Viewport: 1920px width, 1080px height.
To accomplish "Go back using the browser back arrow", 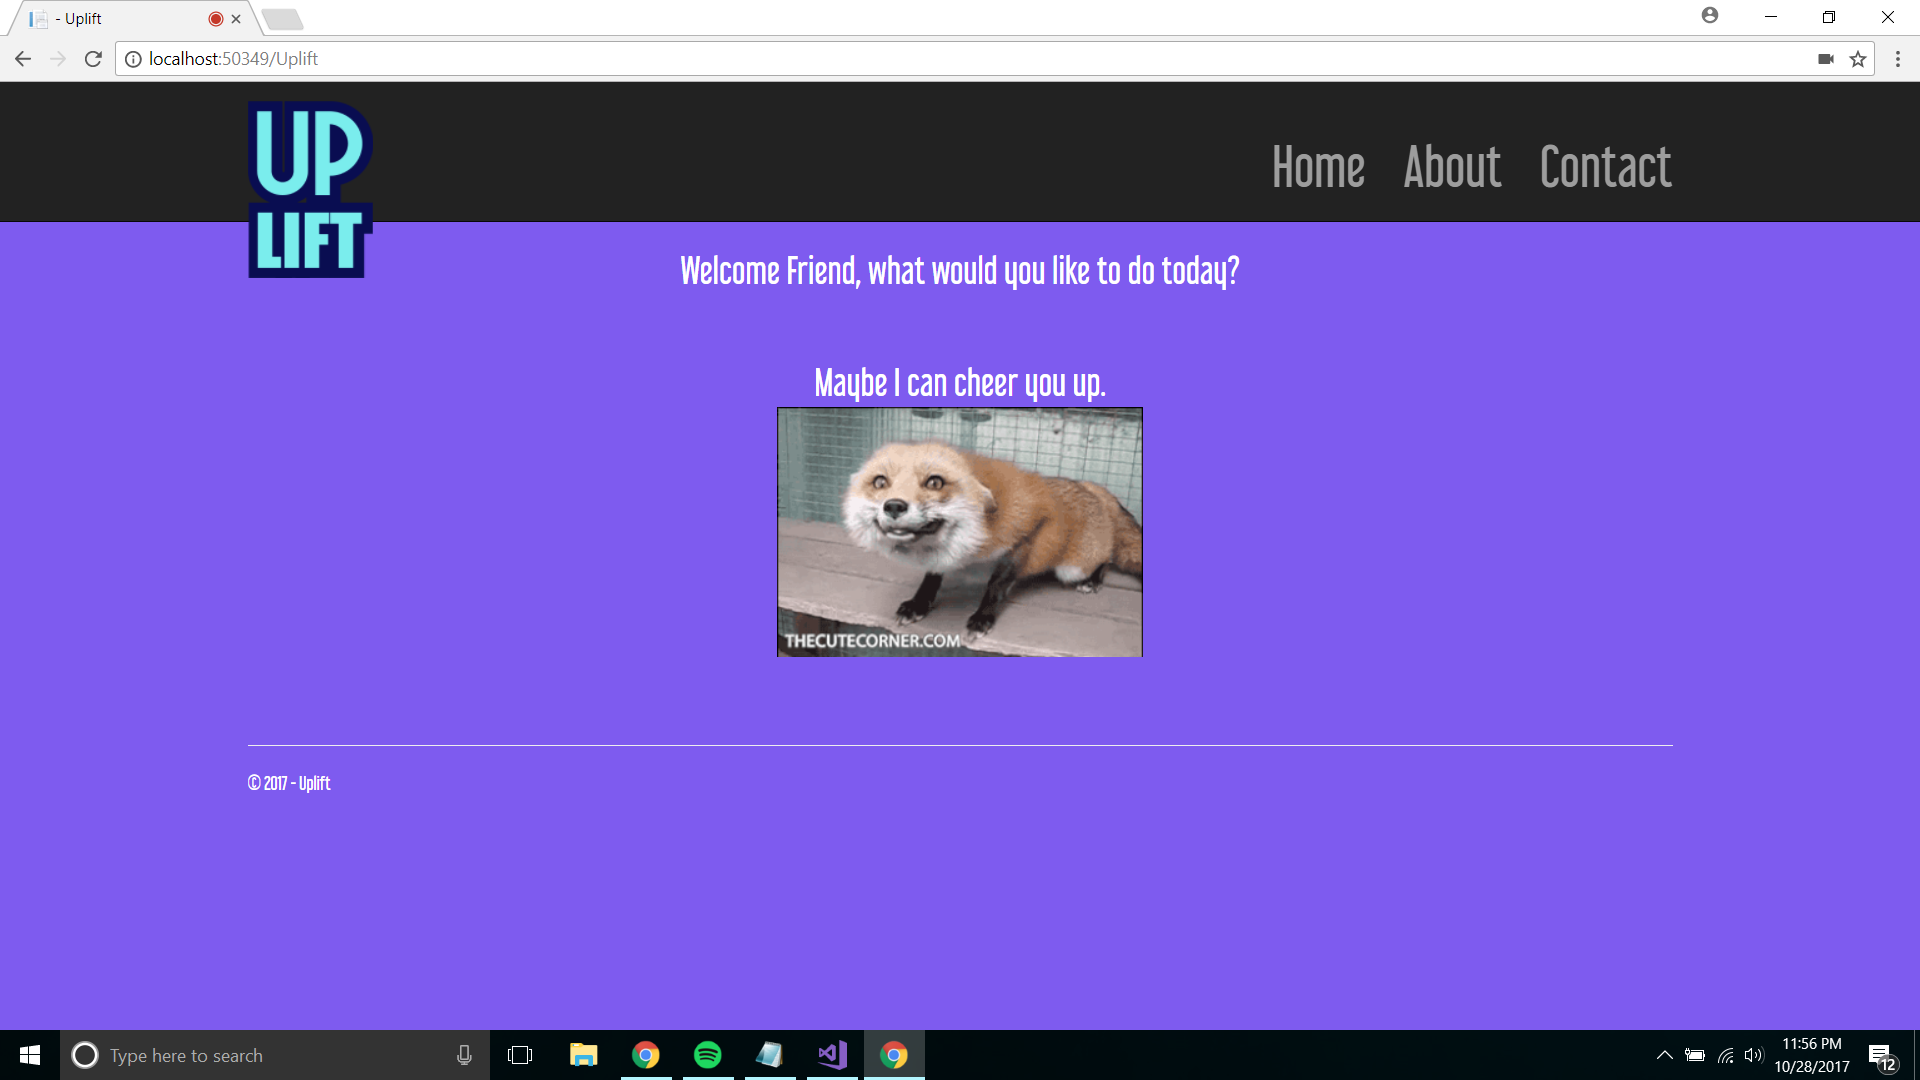I will pyautogui.click(x=23, y=59).
